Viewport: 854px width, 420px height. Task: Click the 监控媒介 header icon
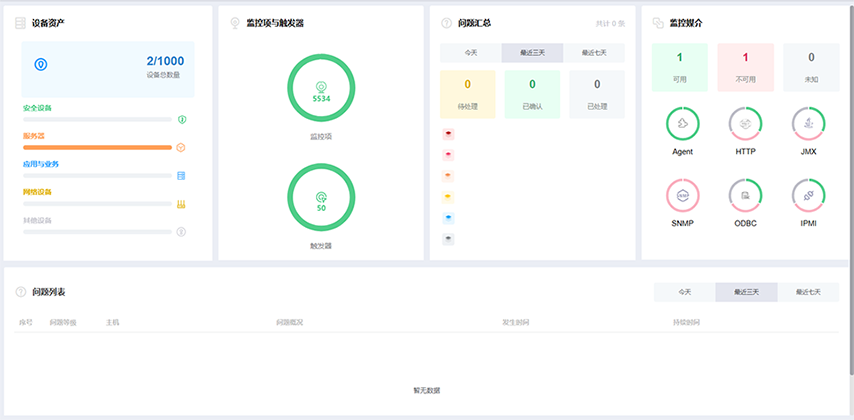658,23
